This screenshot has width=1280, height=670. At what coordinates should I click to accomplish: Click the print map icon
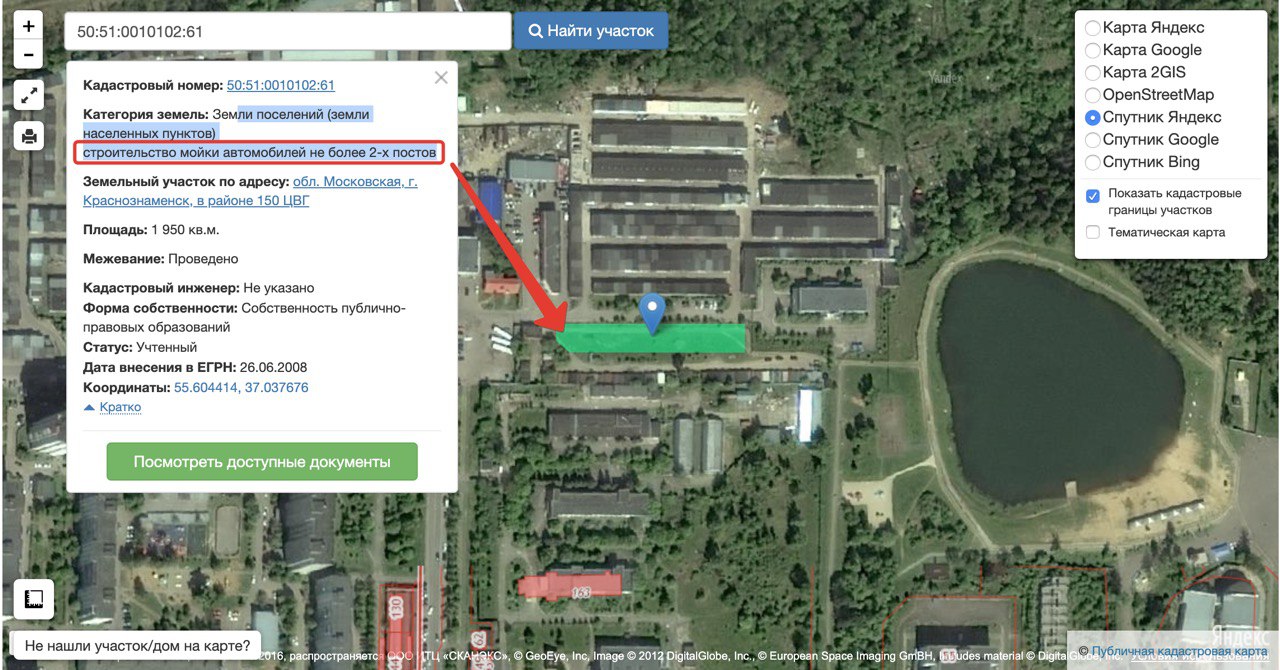point(29,135)
